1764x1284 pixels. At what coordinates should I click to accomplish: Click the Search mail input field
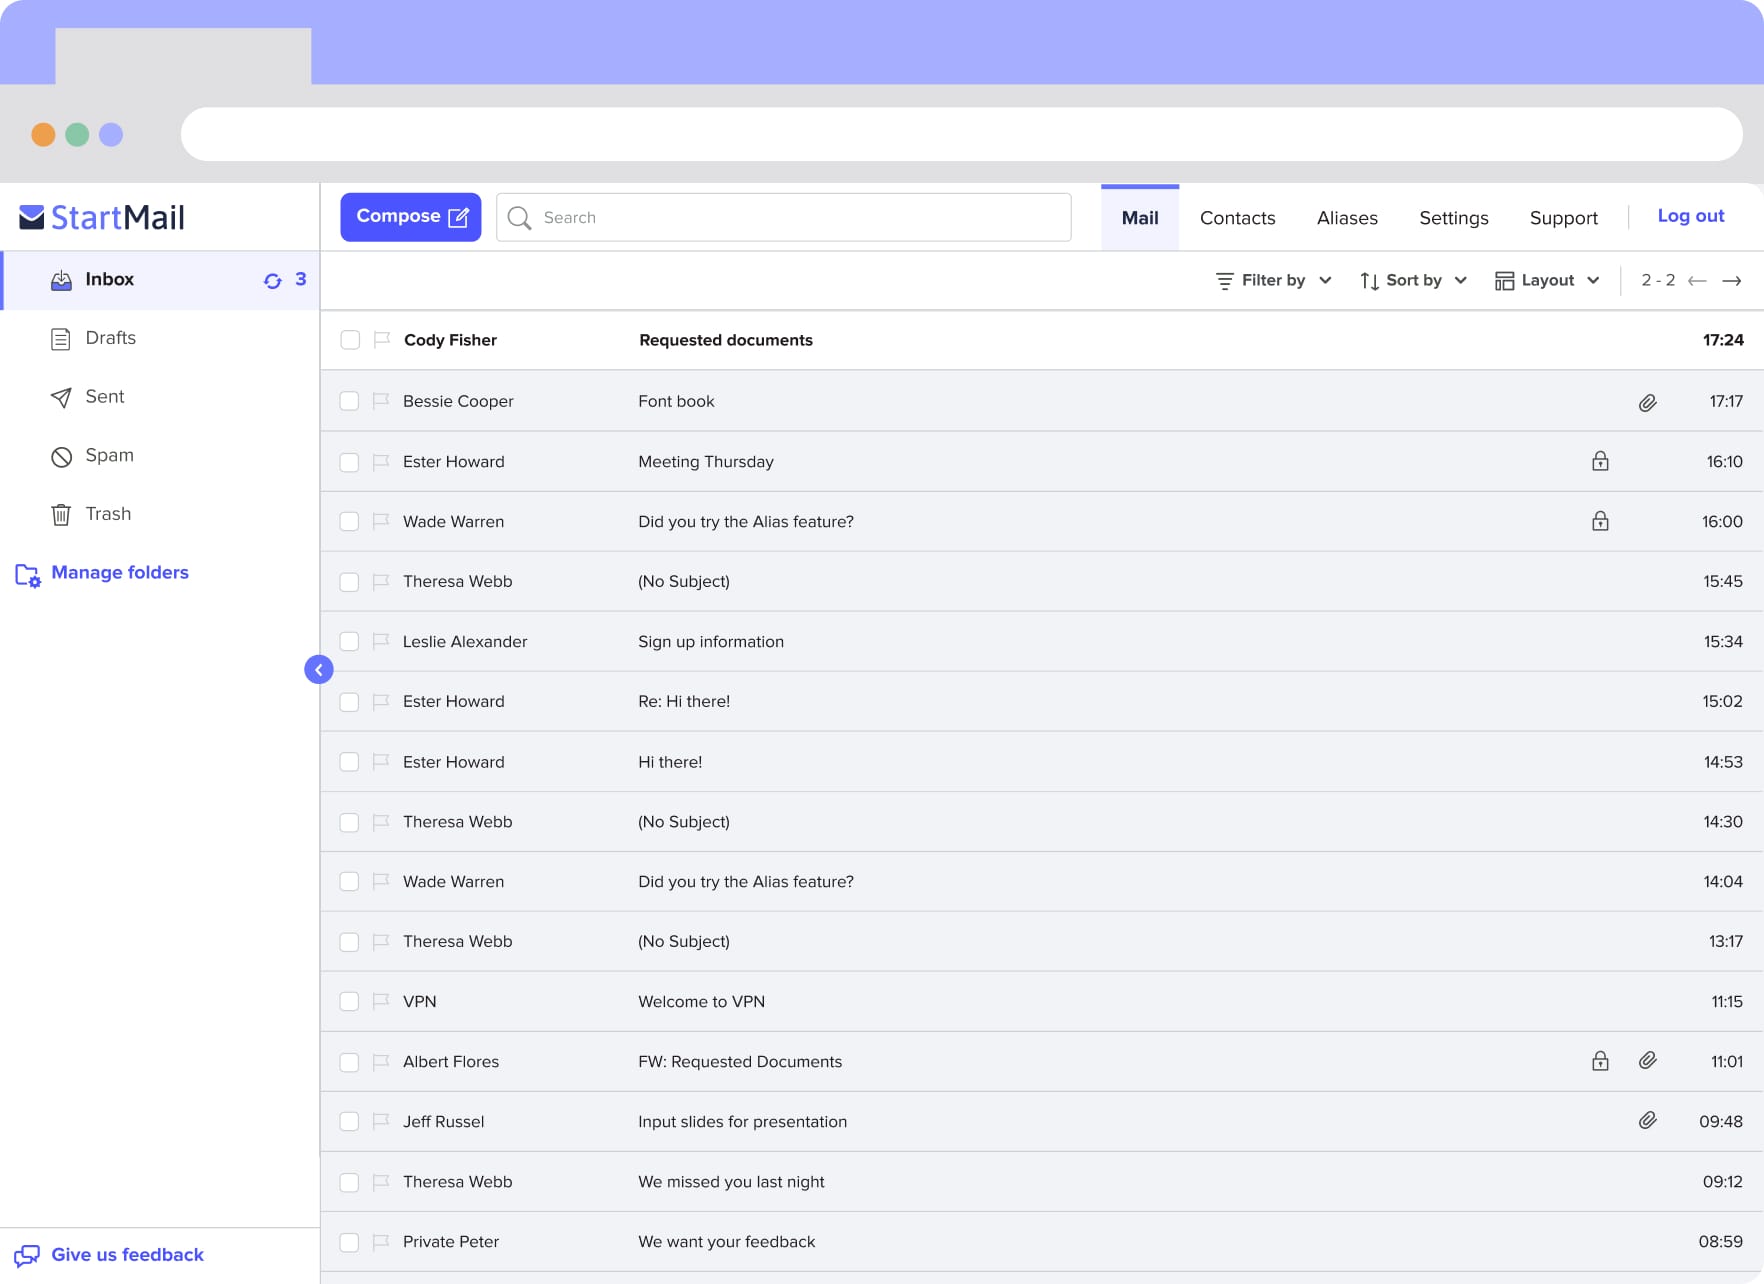(x=784, y=218)
